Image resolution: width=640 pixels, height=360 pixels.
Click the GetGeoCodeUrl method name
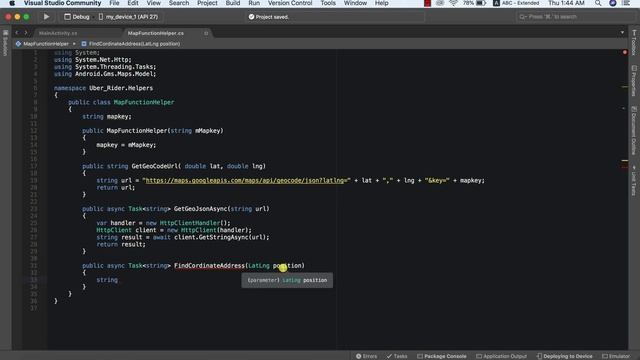click(155, 166)
